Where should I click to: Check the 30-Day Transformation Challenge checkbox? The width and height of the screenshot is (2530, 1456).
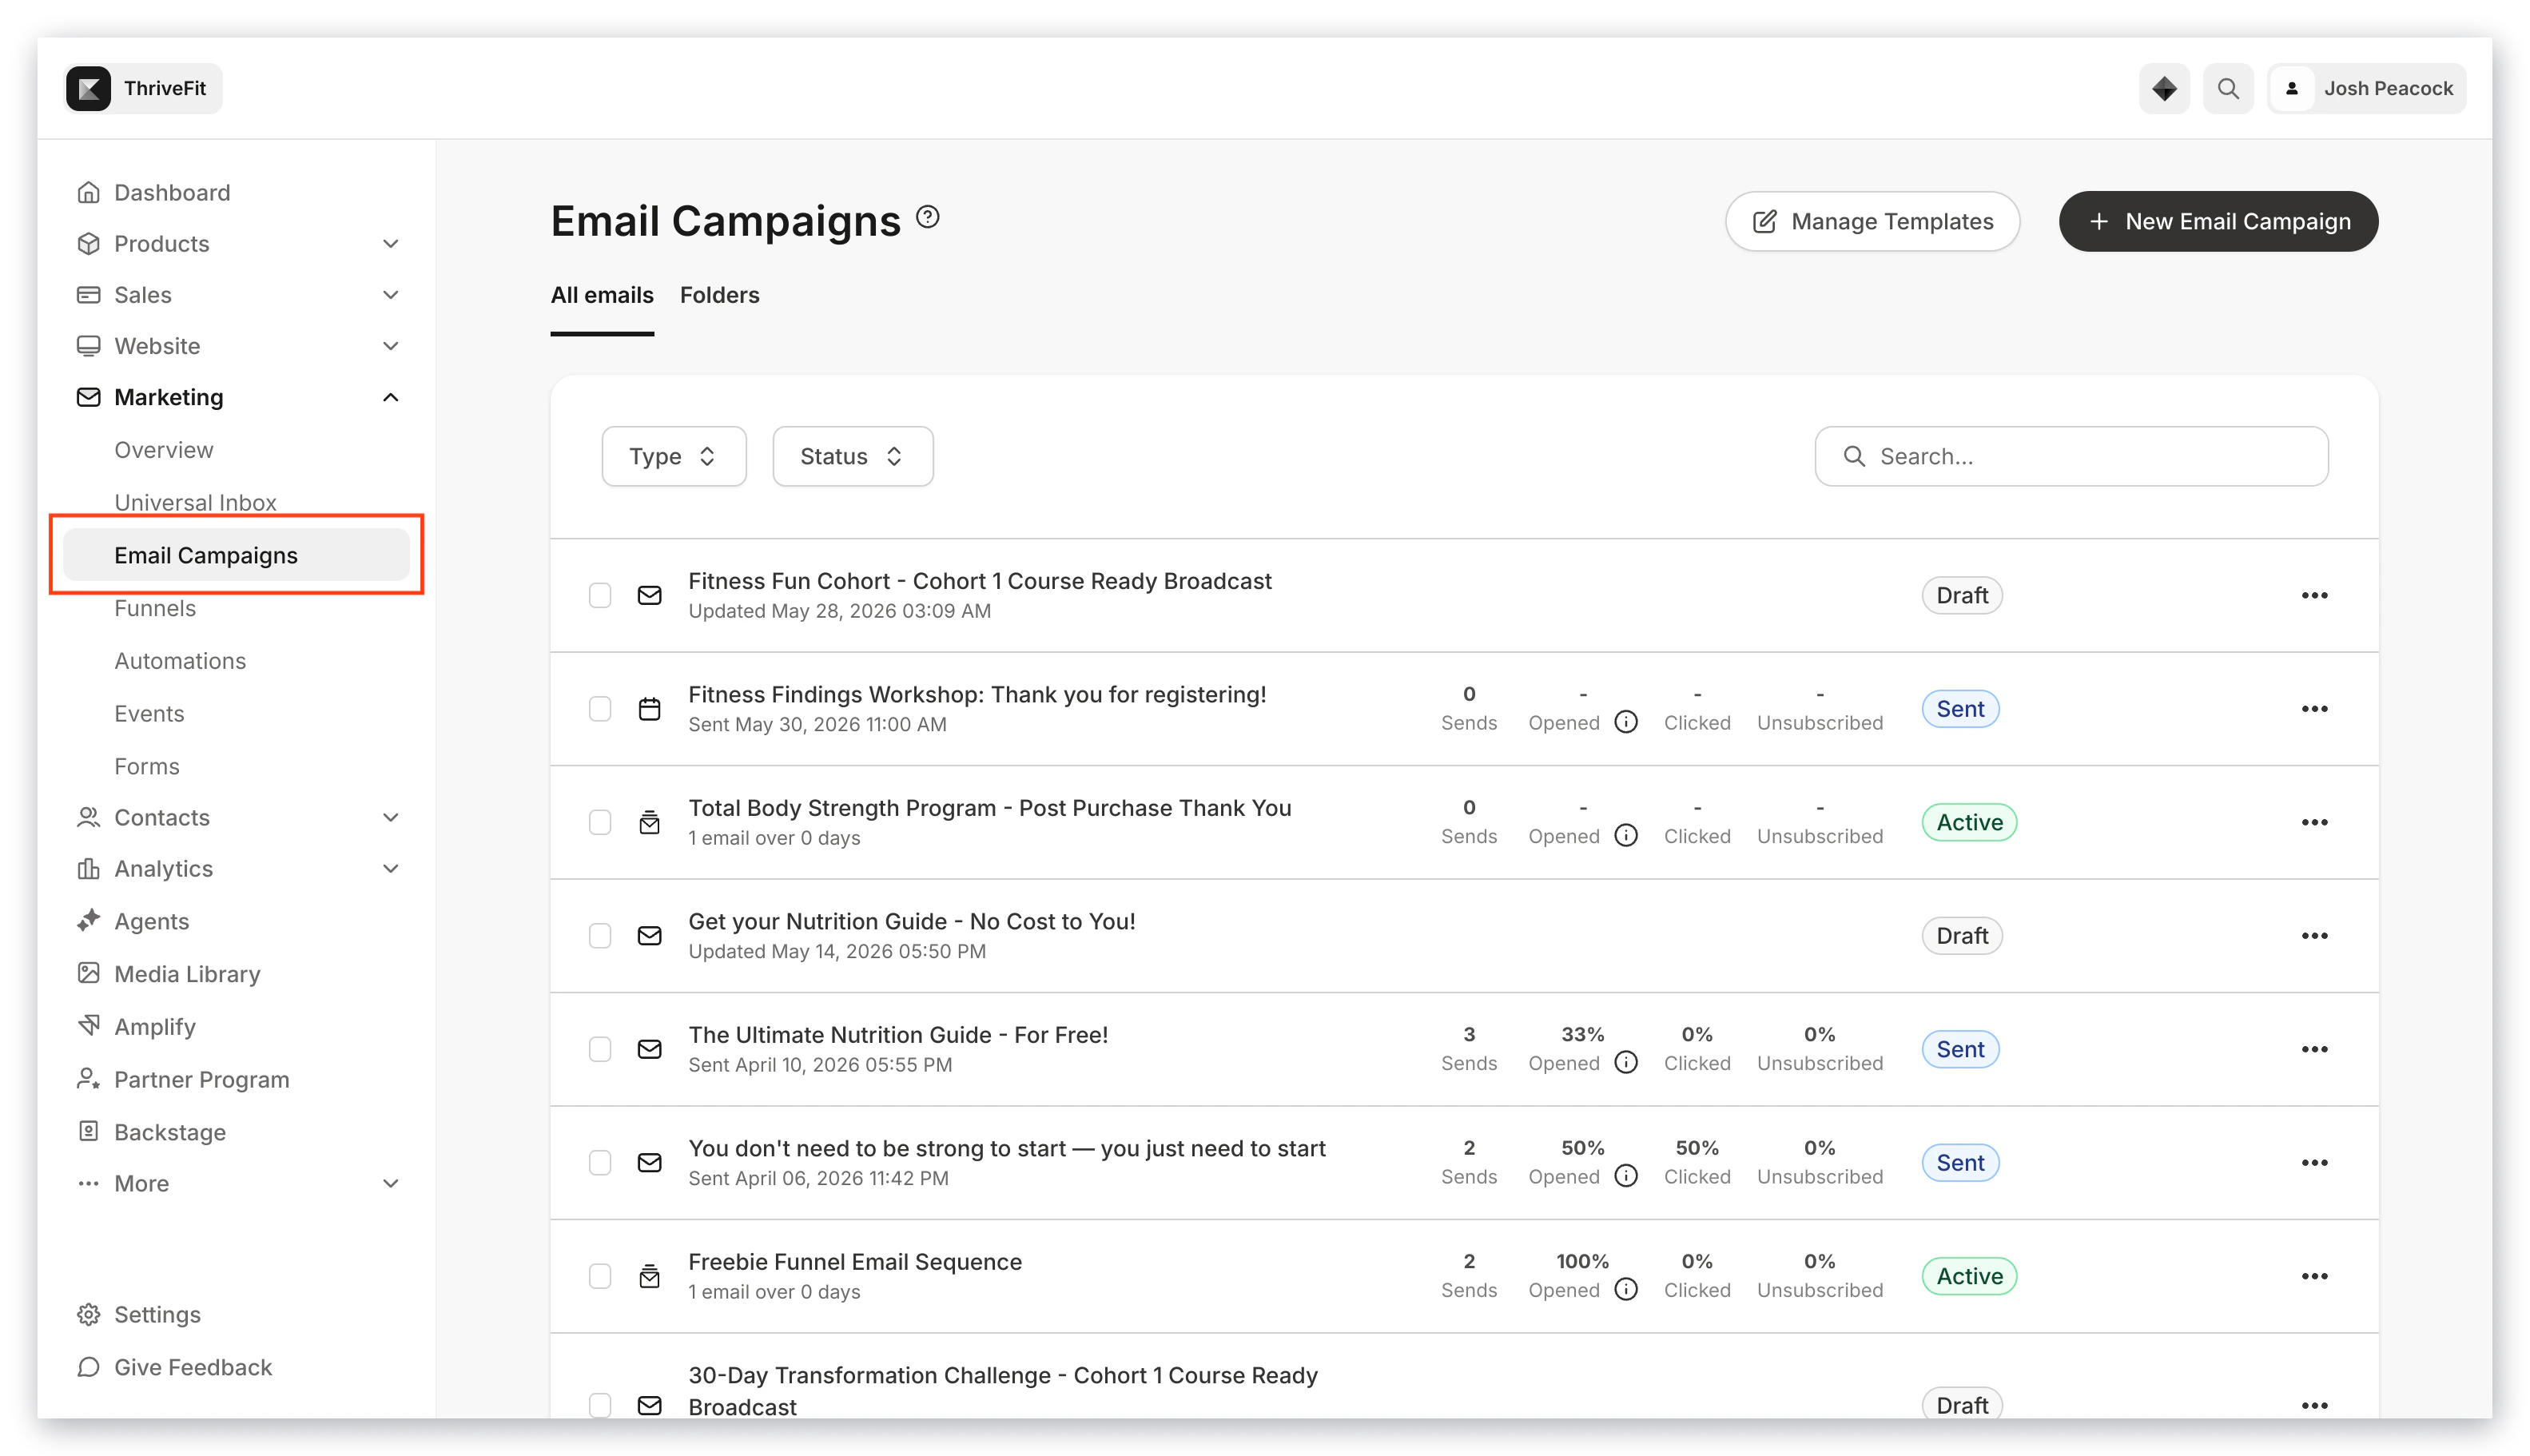click(600, 1405)
